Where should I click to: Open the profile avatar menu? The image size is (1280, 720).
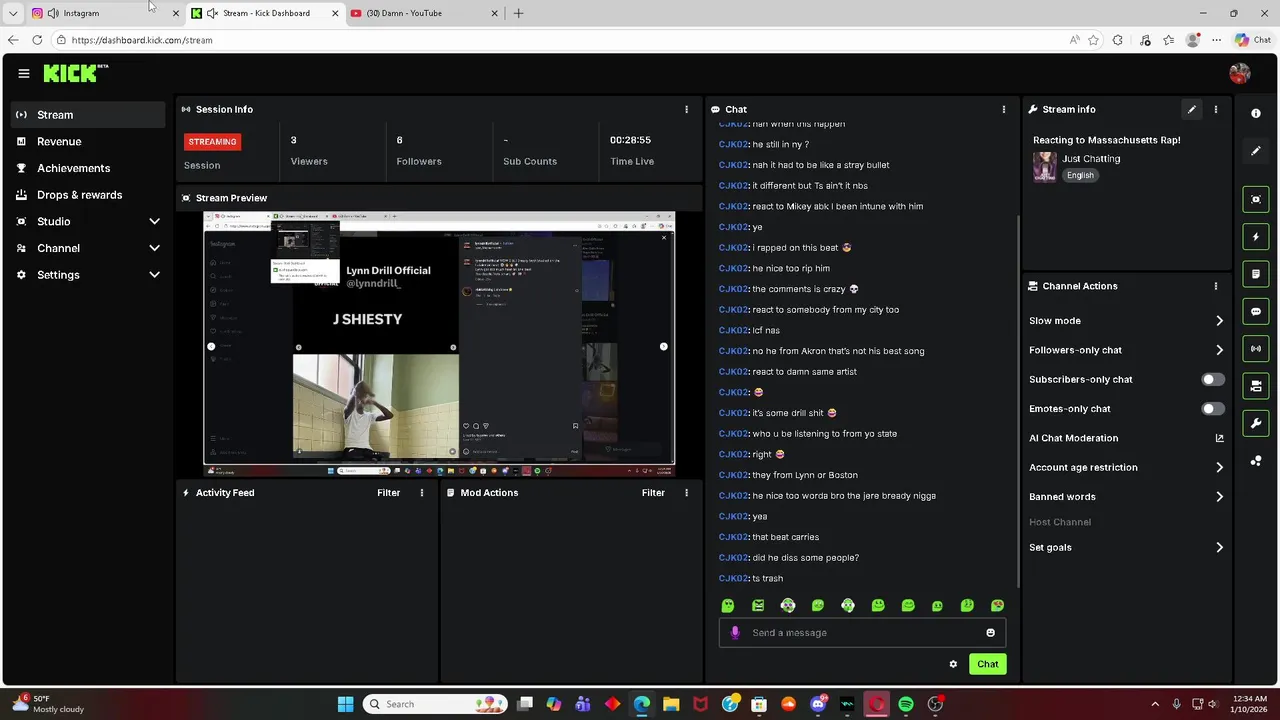[1240, 73]
